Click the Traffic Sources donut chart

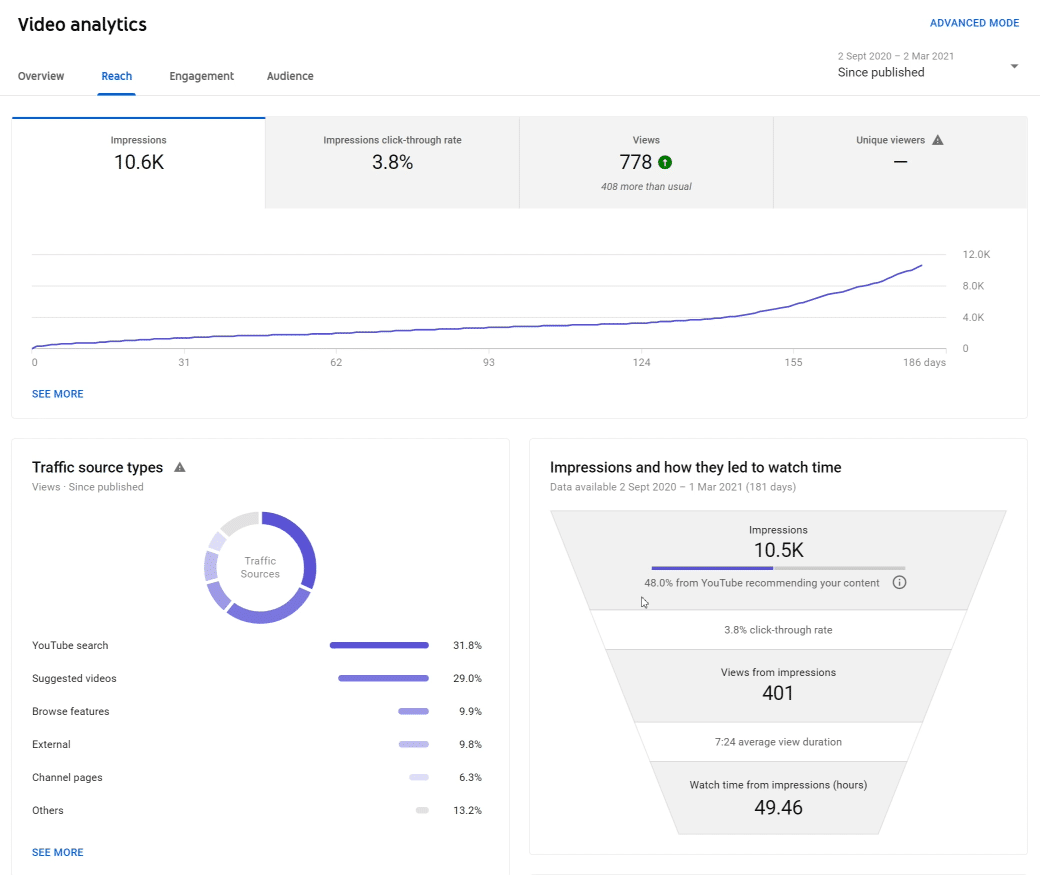[260, 568]
